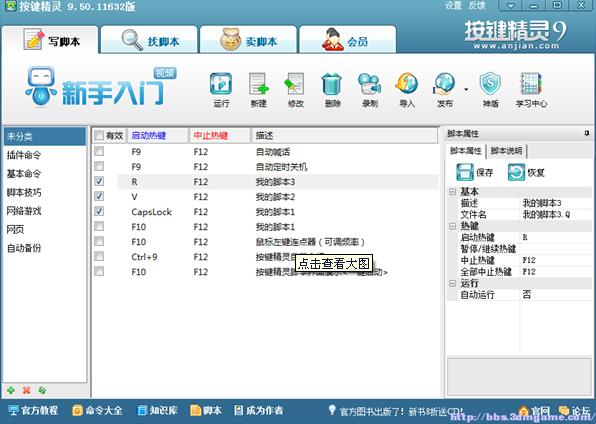
Task: Open 设置 in the title bar
Action: [x=453, y=5]
